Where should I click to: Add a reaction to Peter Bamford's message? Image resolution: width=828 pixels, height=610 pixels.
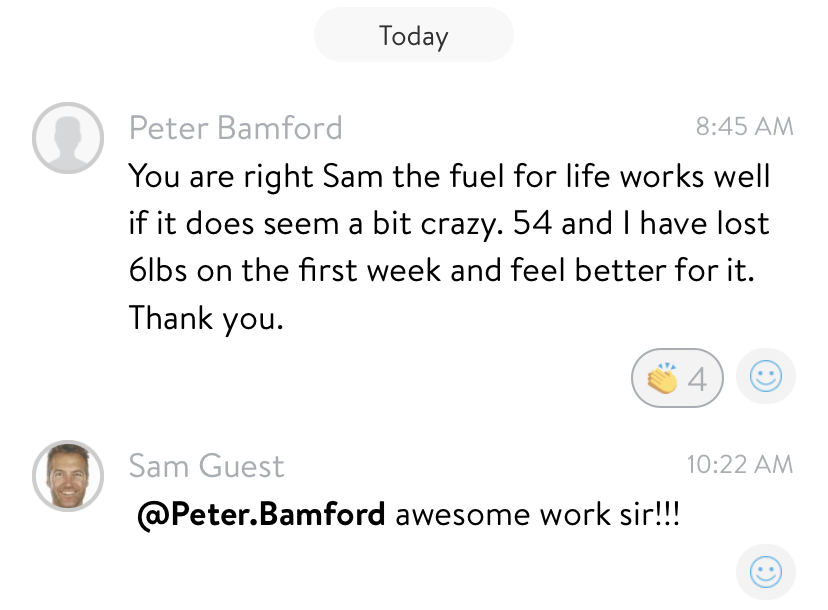(x=766, y=377)
